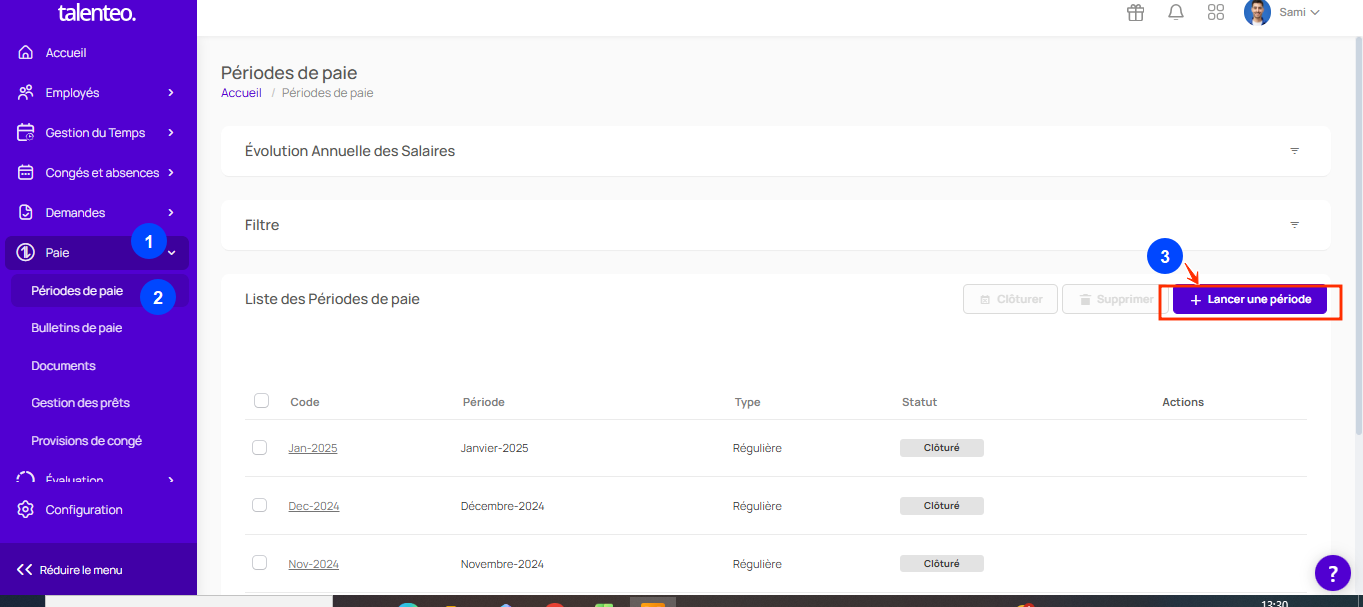Go to Gestion des prêts
This screenshot has height=607, width=1363.
80,403
